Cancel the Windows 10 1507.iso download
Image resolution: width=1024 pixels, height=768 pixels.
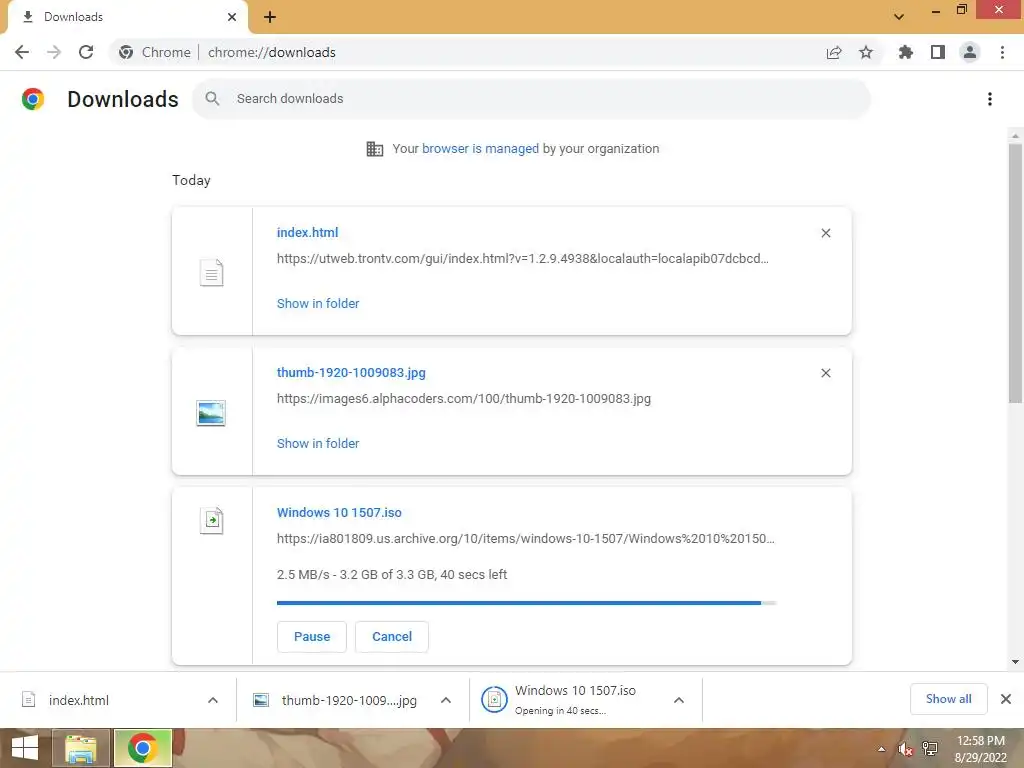392,637
